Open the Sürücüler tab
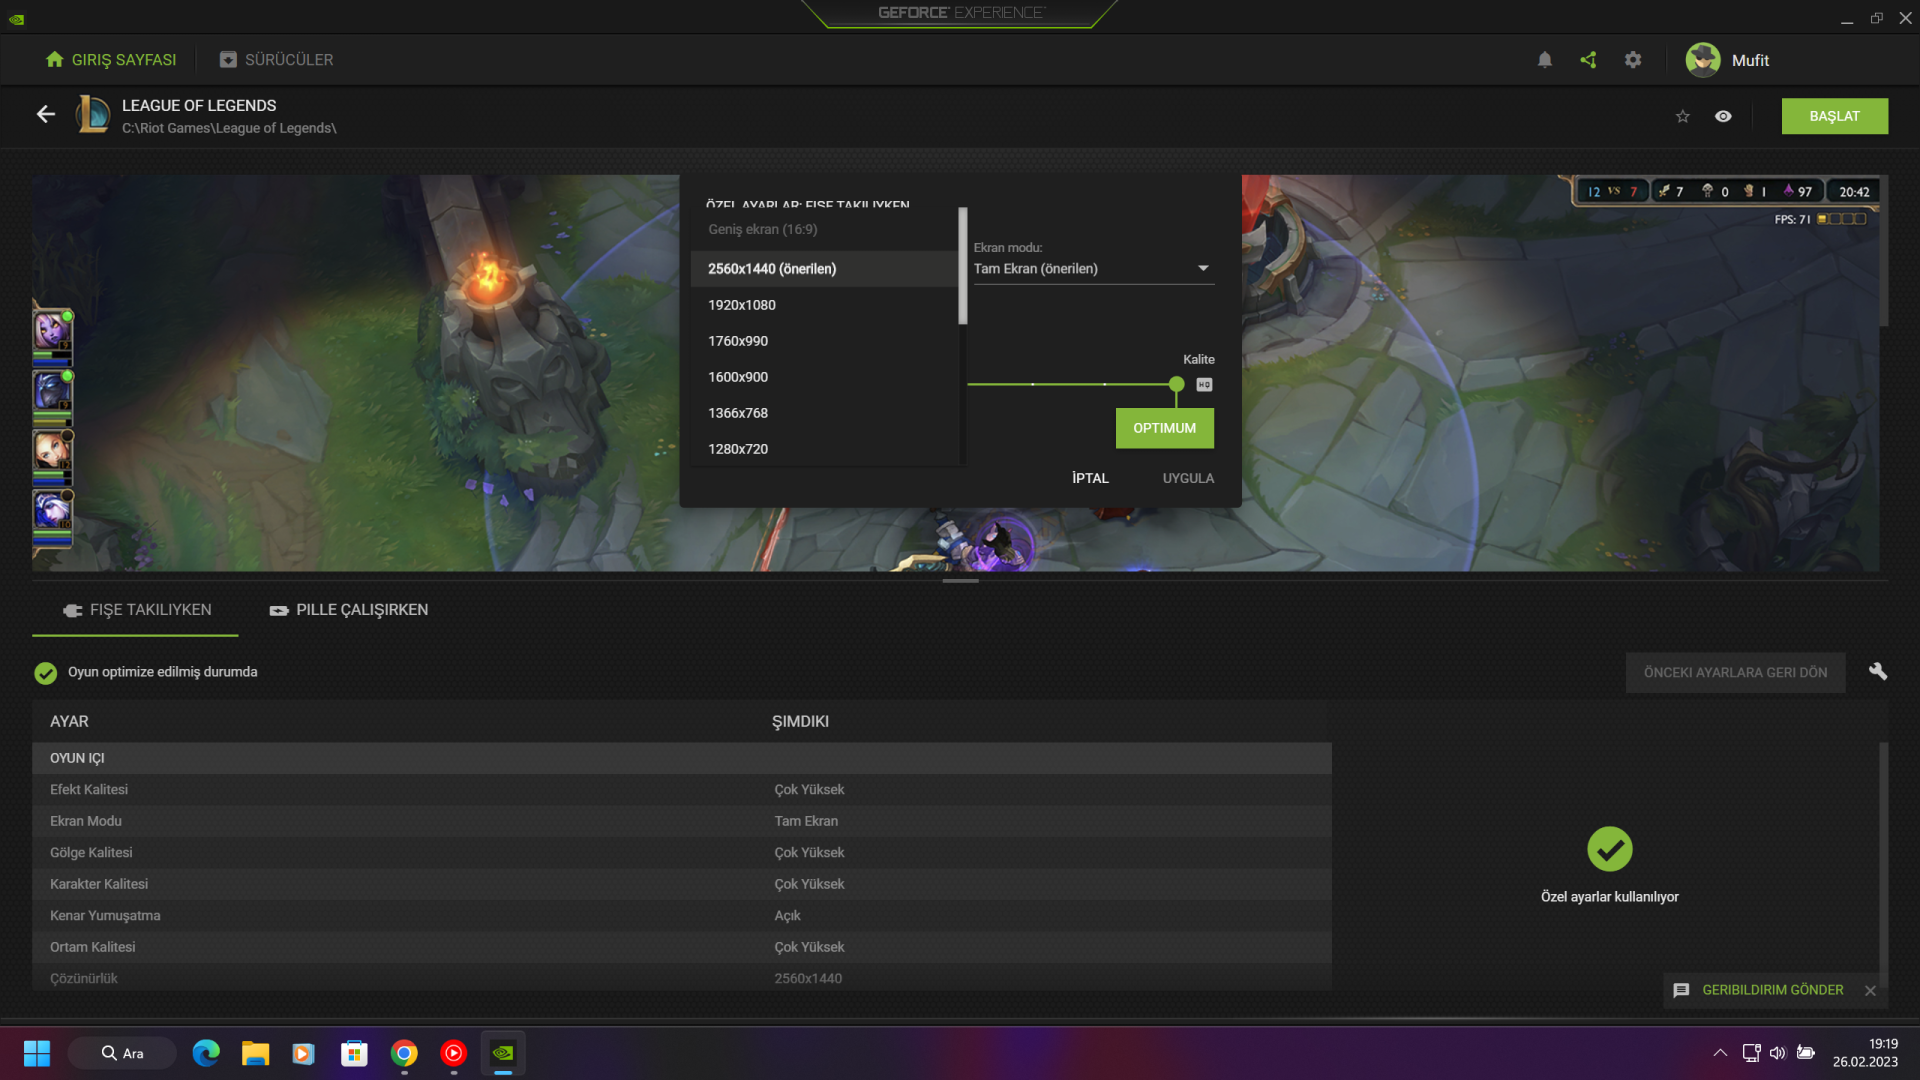1920x1080 pixels. tap(277, 60)
